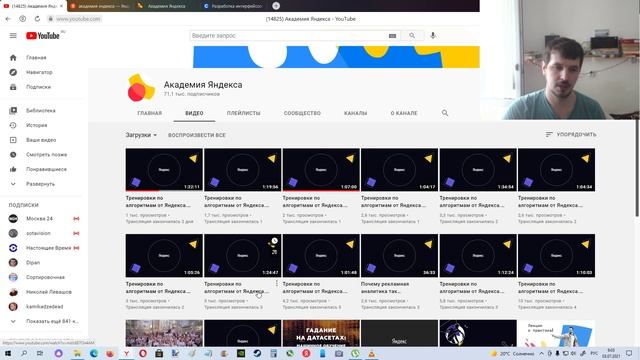Open Steam from the taskbar

coord(257,353)
